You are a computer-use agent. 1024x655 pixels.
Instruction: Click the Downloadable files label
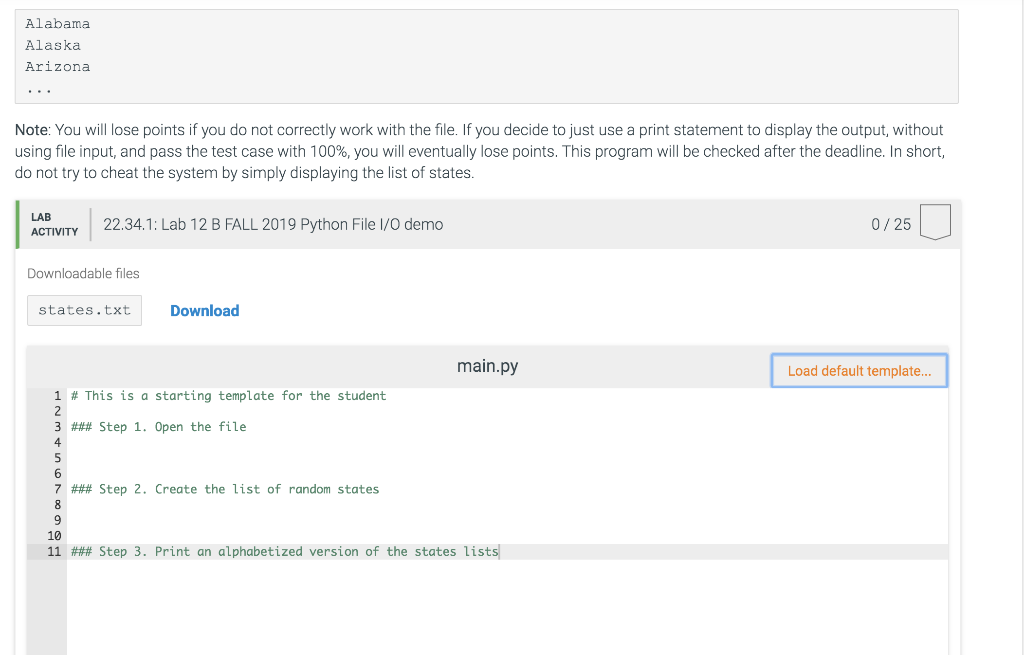(x=83, y=273)
